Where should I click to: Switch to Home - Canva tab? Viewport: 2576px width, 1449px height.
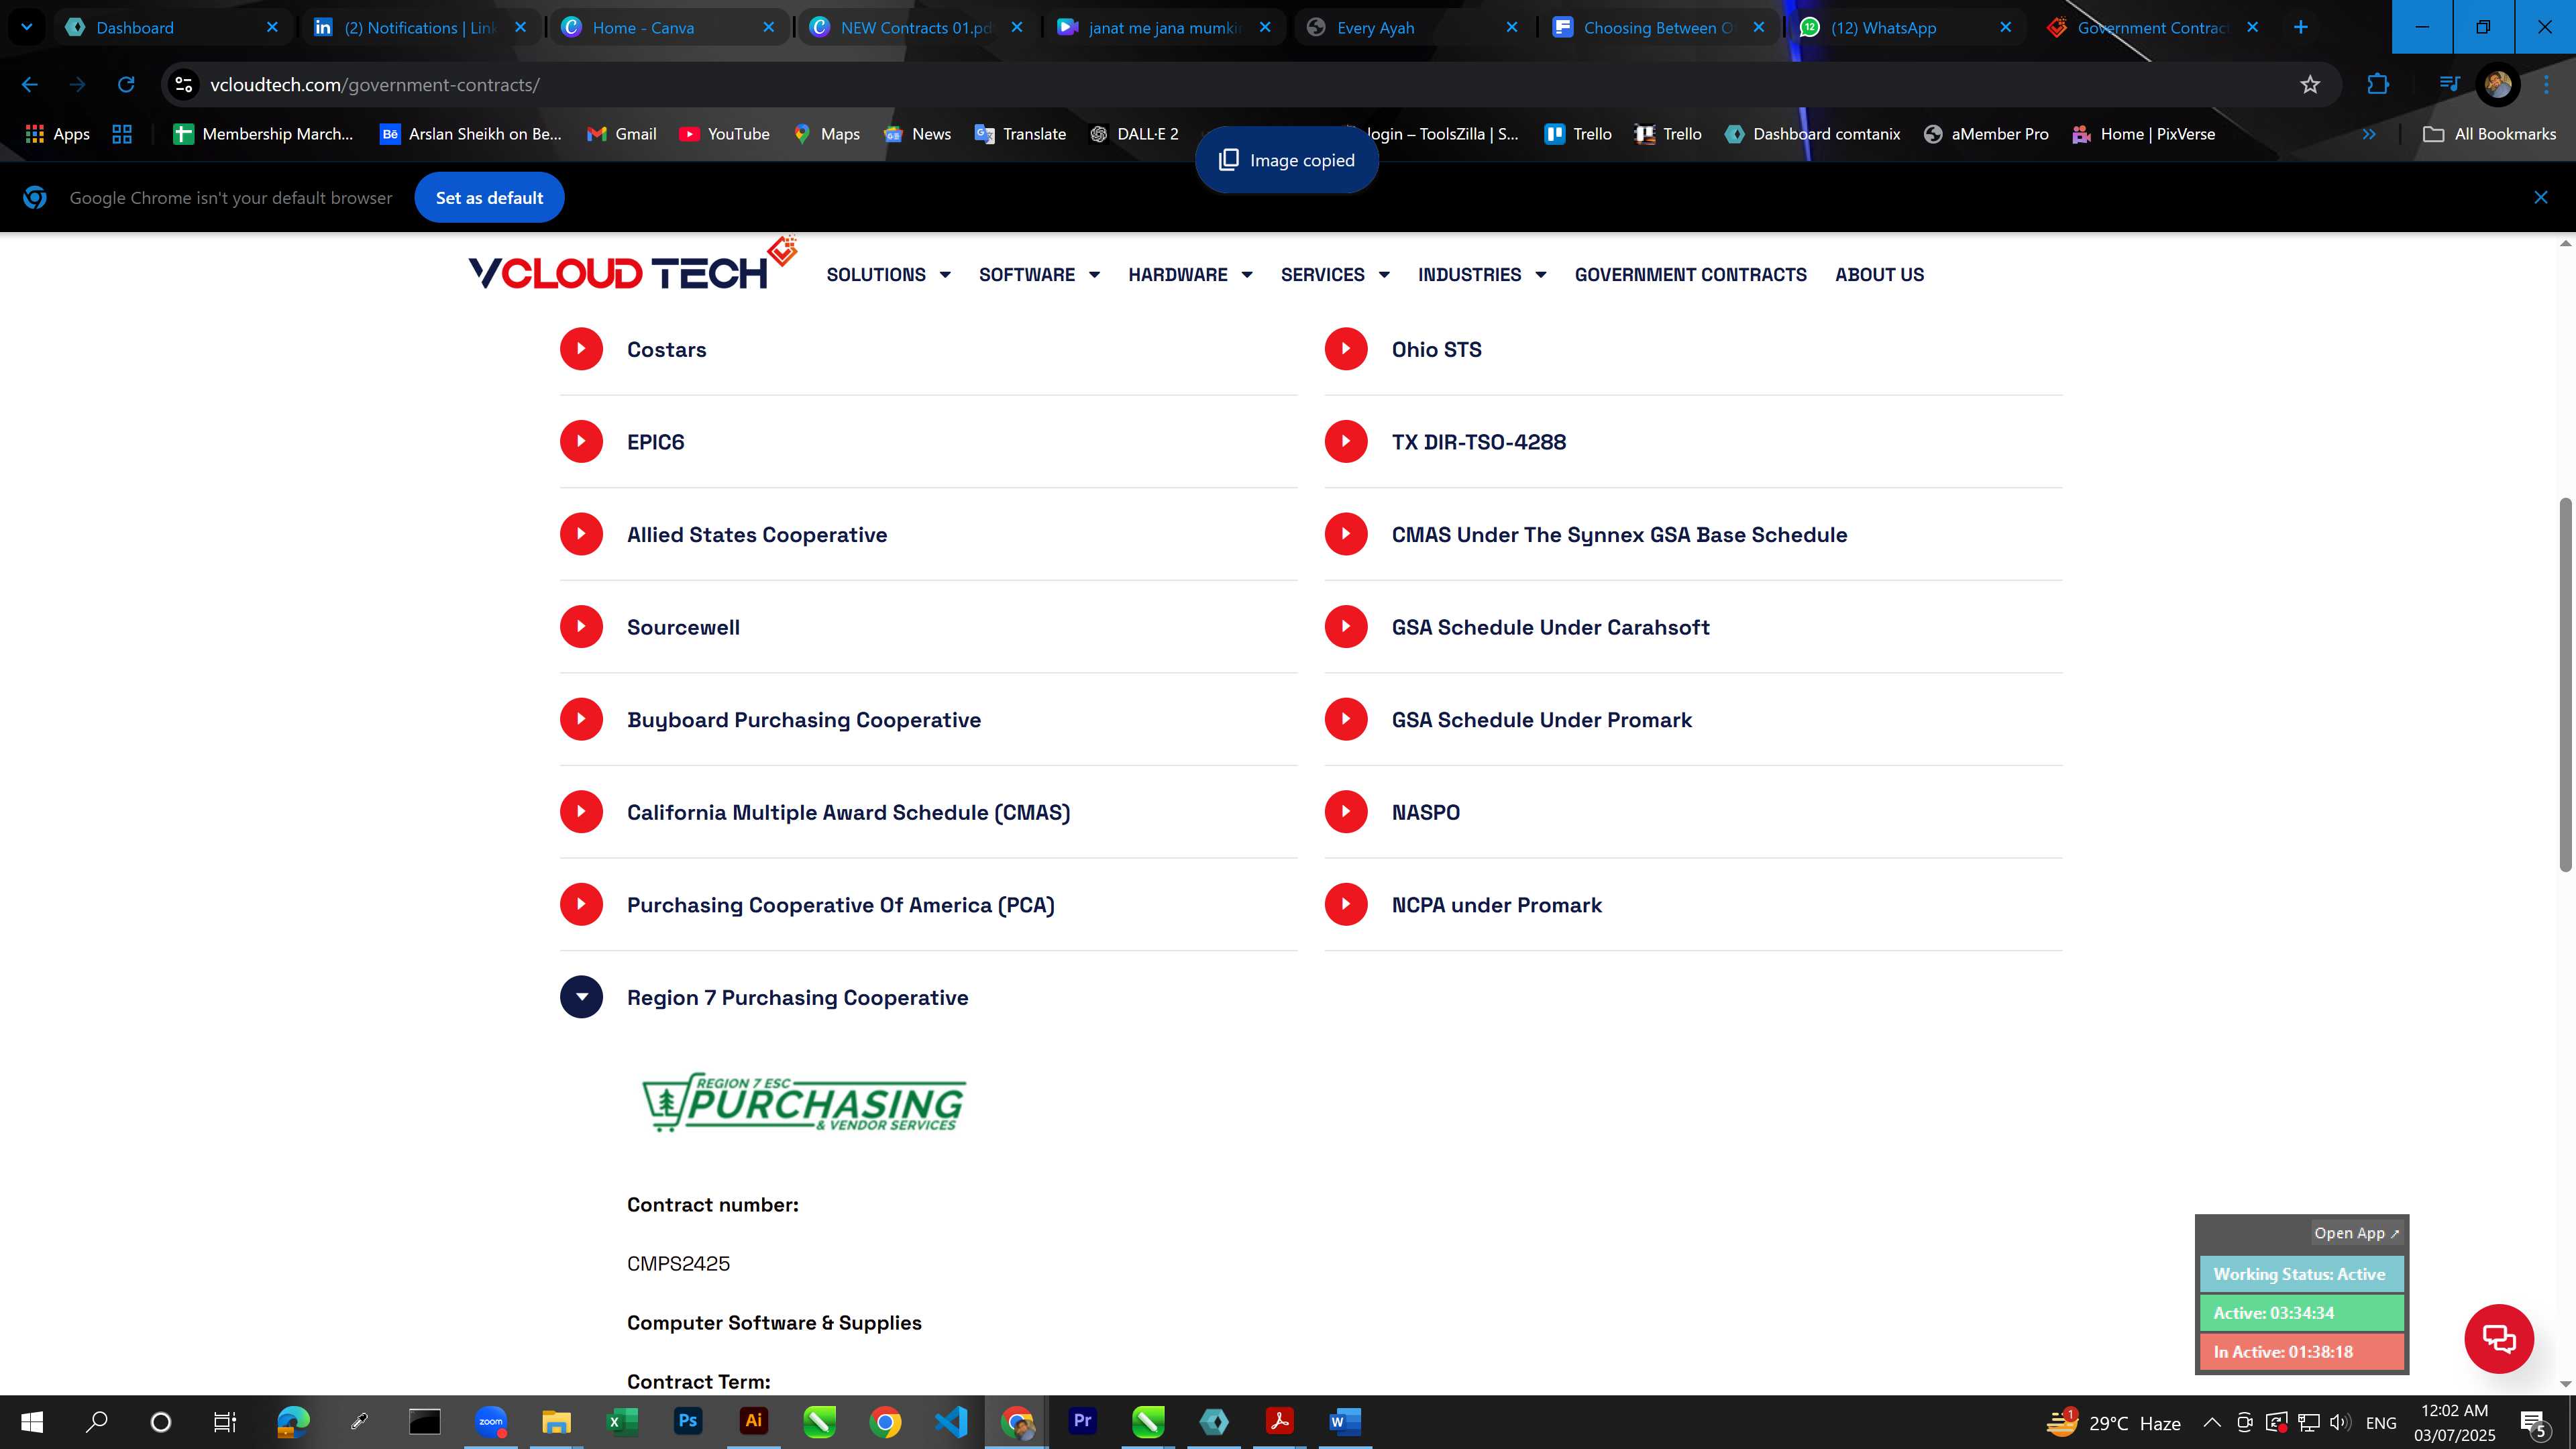tap(668, 27)
